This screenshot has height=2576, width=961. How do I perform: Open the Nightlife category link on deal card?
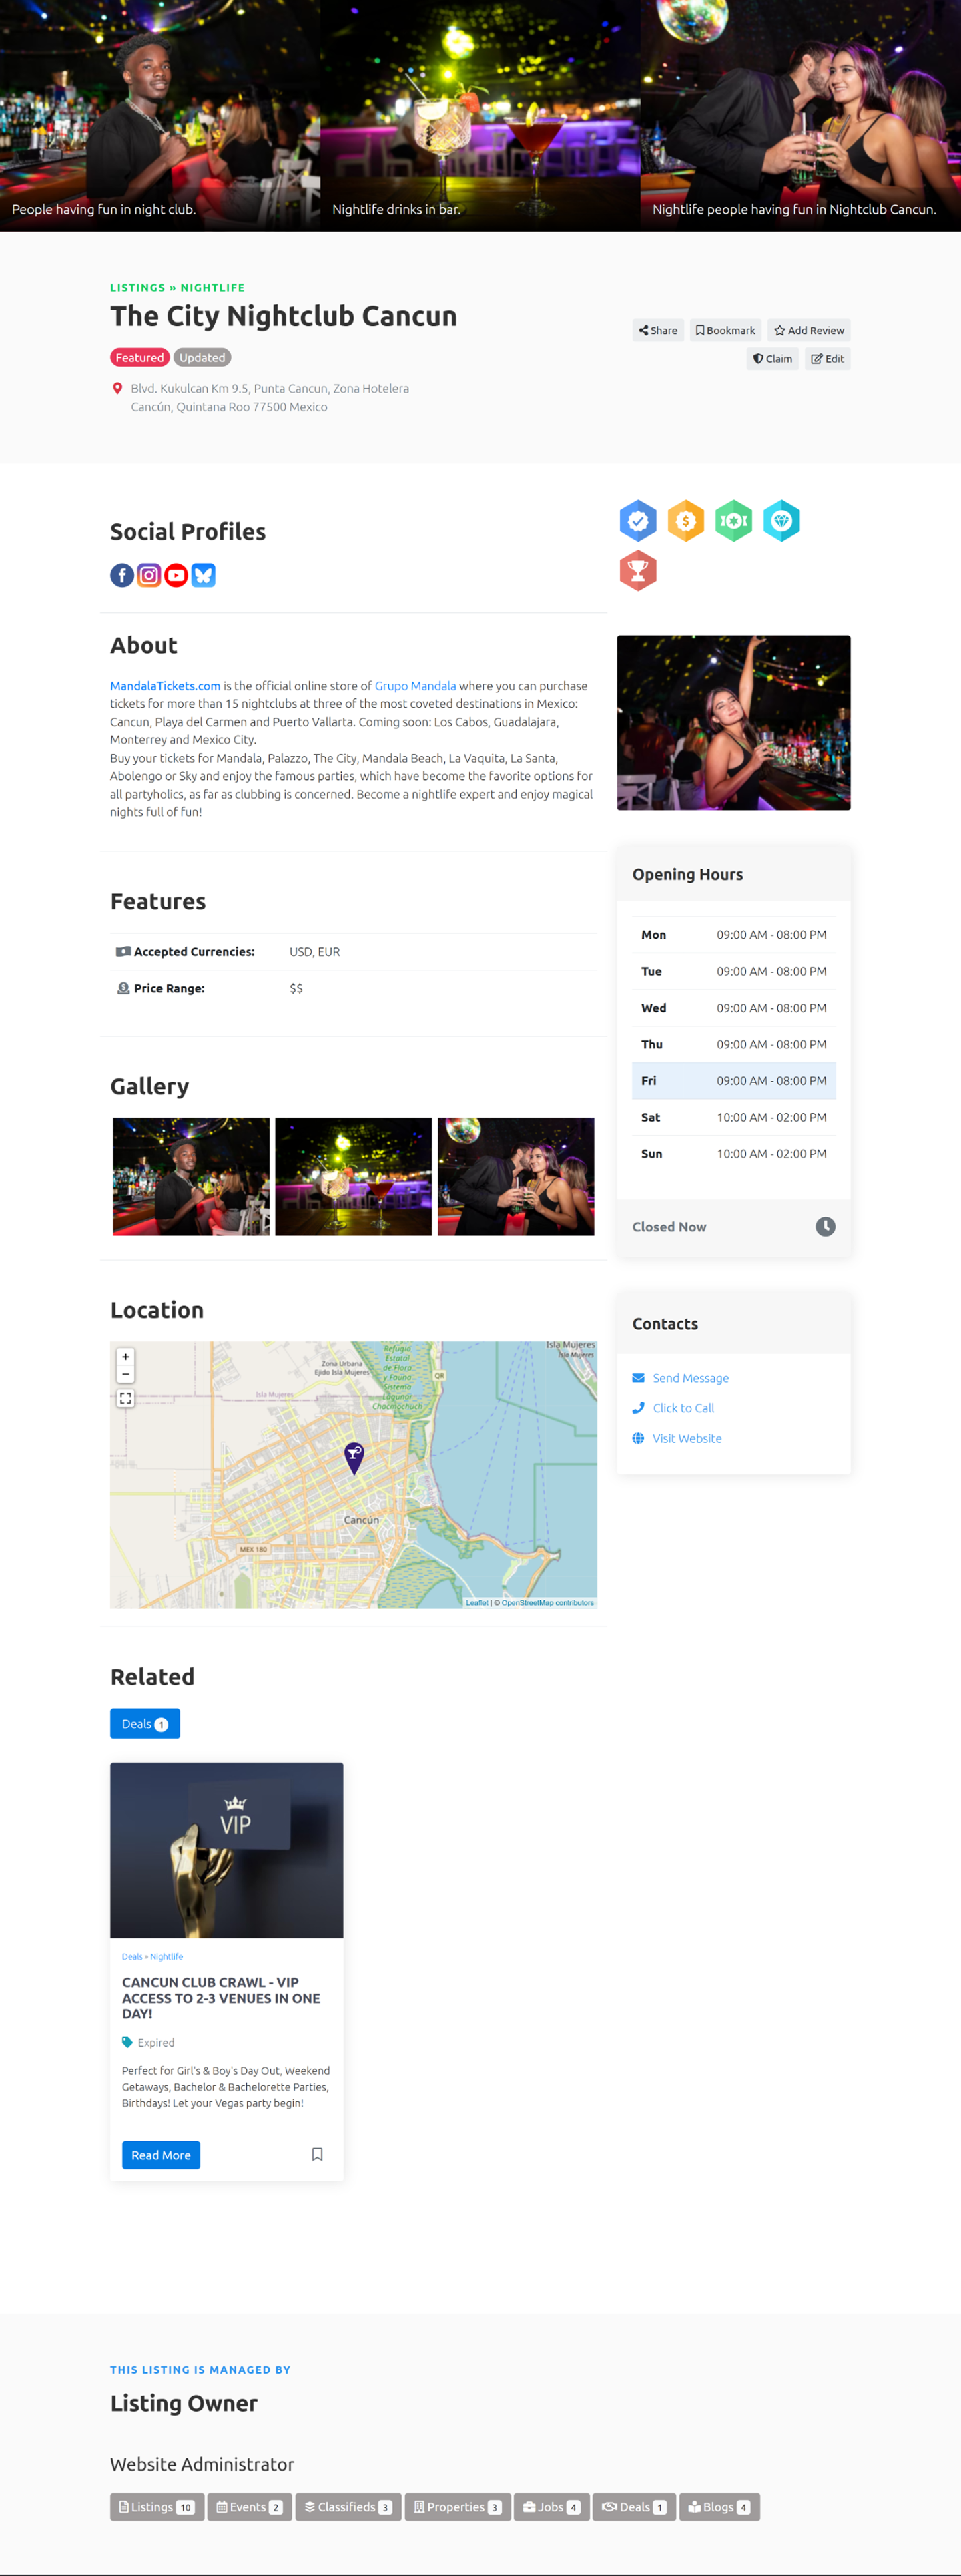point(166,1956)
